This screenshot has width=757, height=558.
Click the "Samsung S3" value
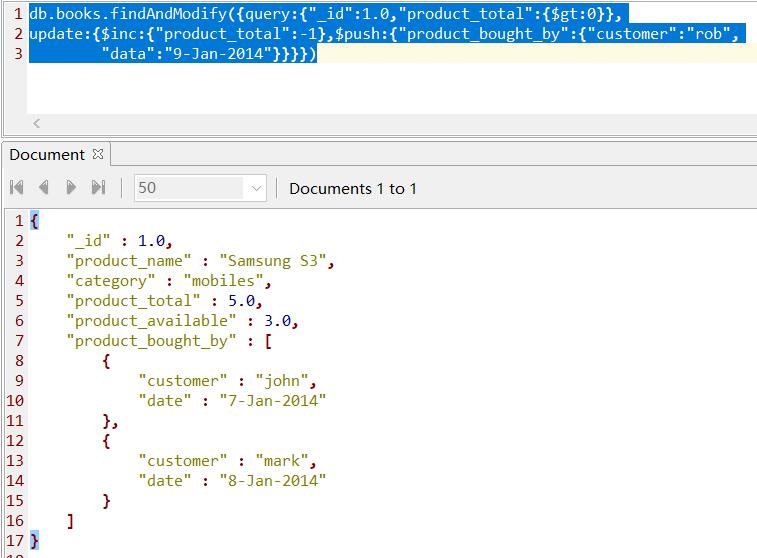273,261
